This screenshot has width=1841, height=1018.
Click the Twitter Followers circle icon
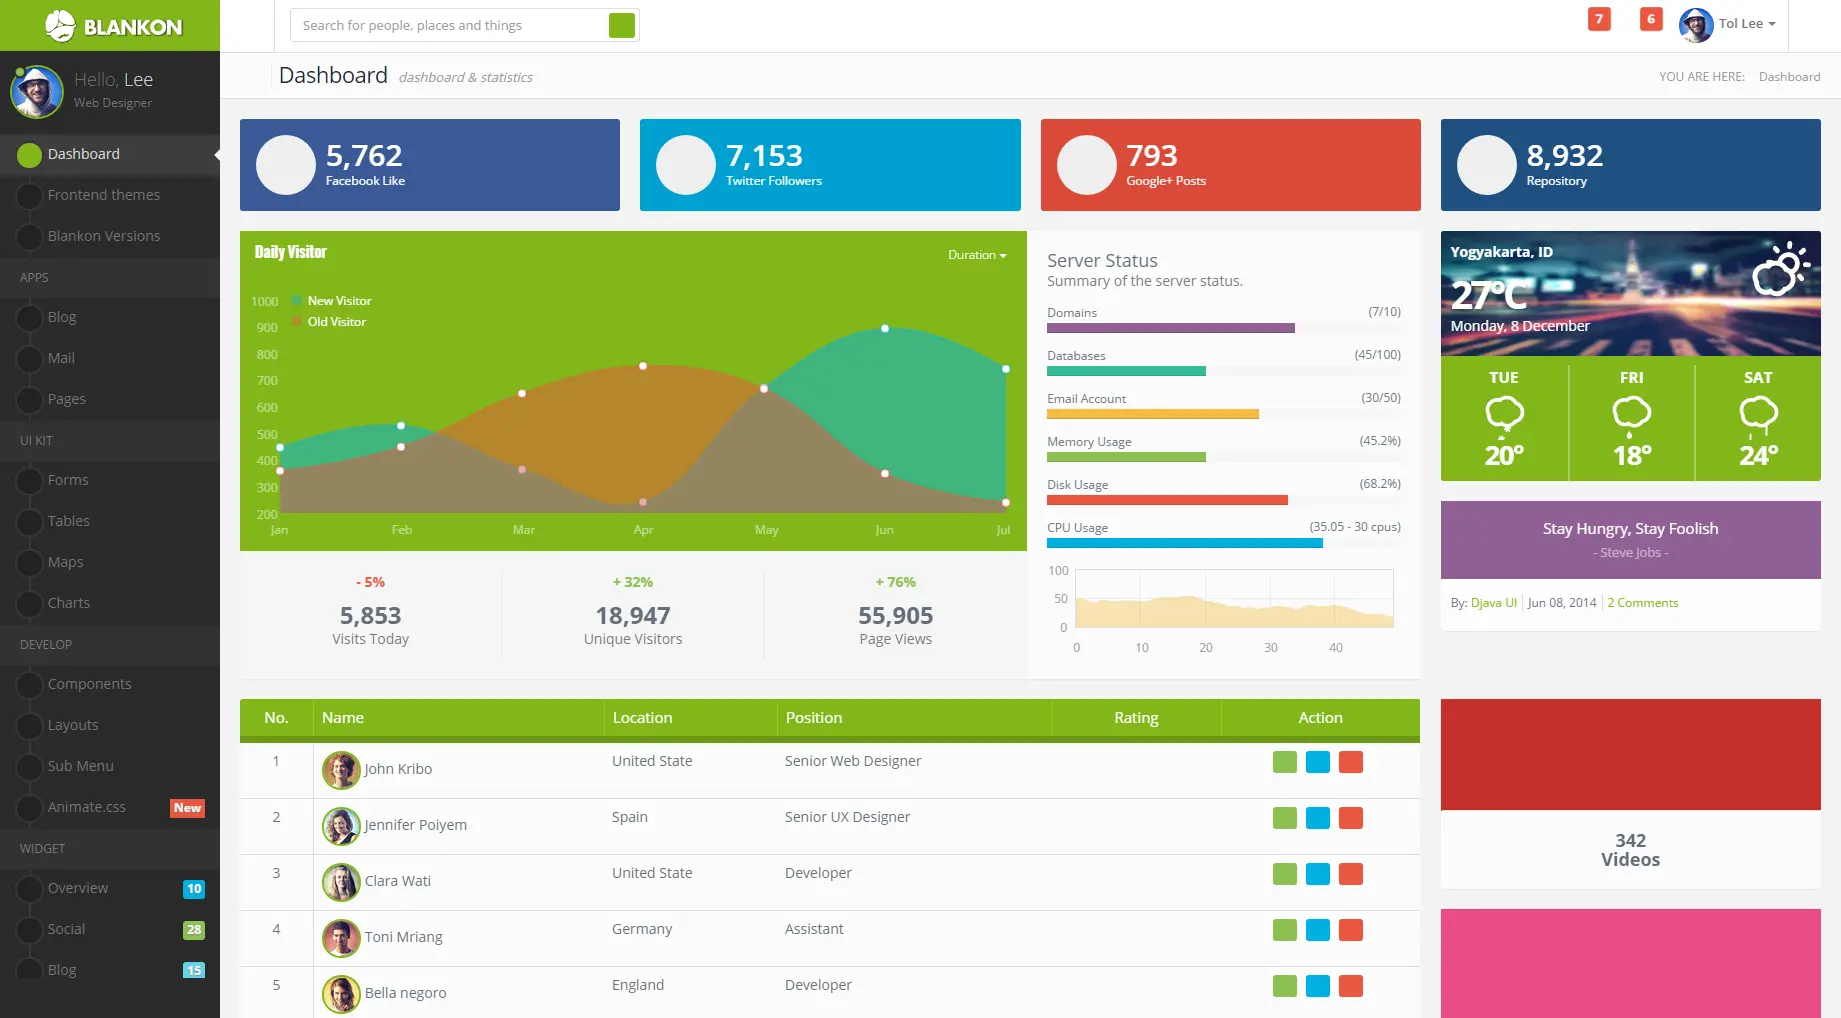(686, 165)
